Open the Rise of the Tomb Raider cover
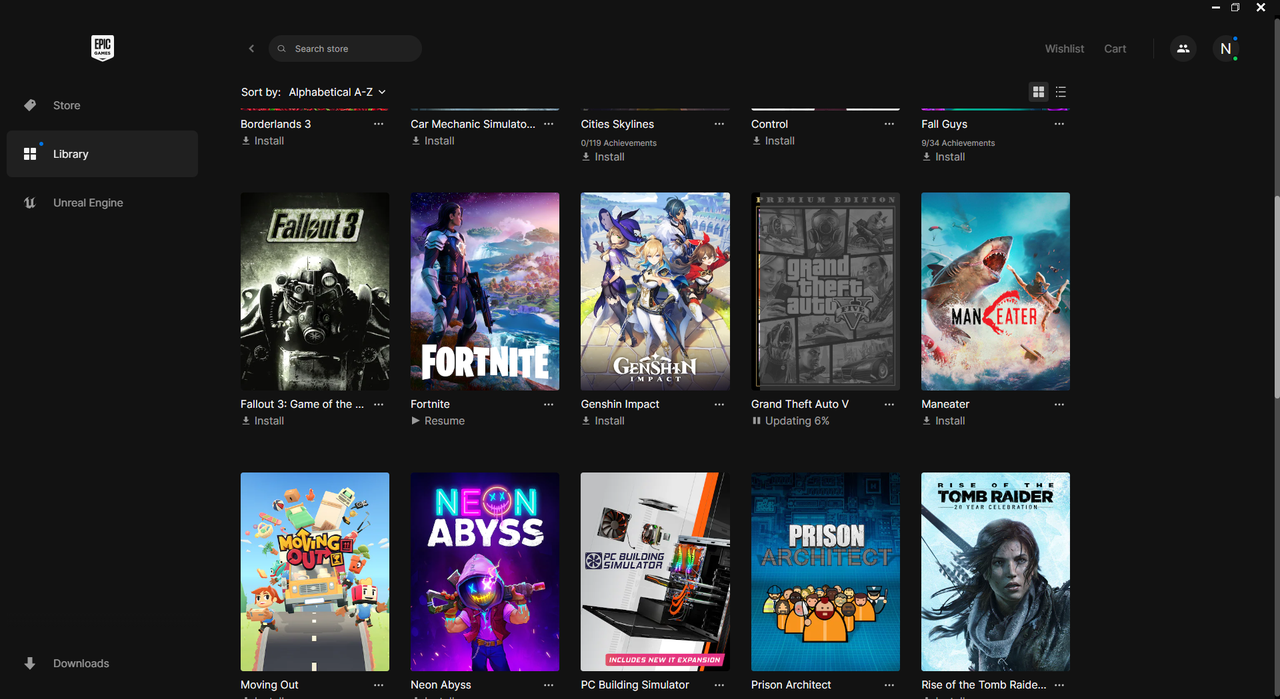1280x699 pixels. pos(995,572)
